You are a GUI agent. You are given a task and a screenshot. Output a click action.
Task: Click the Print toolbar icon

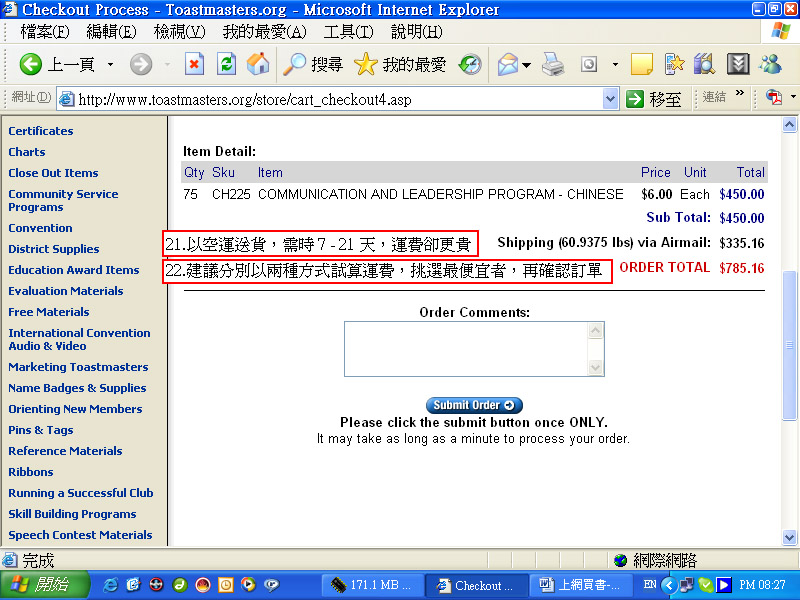click(553, 65)
